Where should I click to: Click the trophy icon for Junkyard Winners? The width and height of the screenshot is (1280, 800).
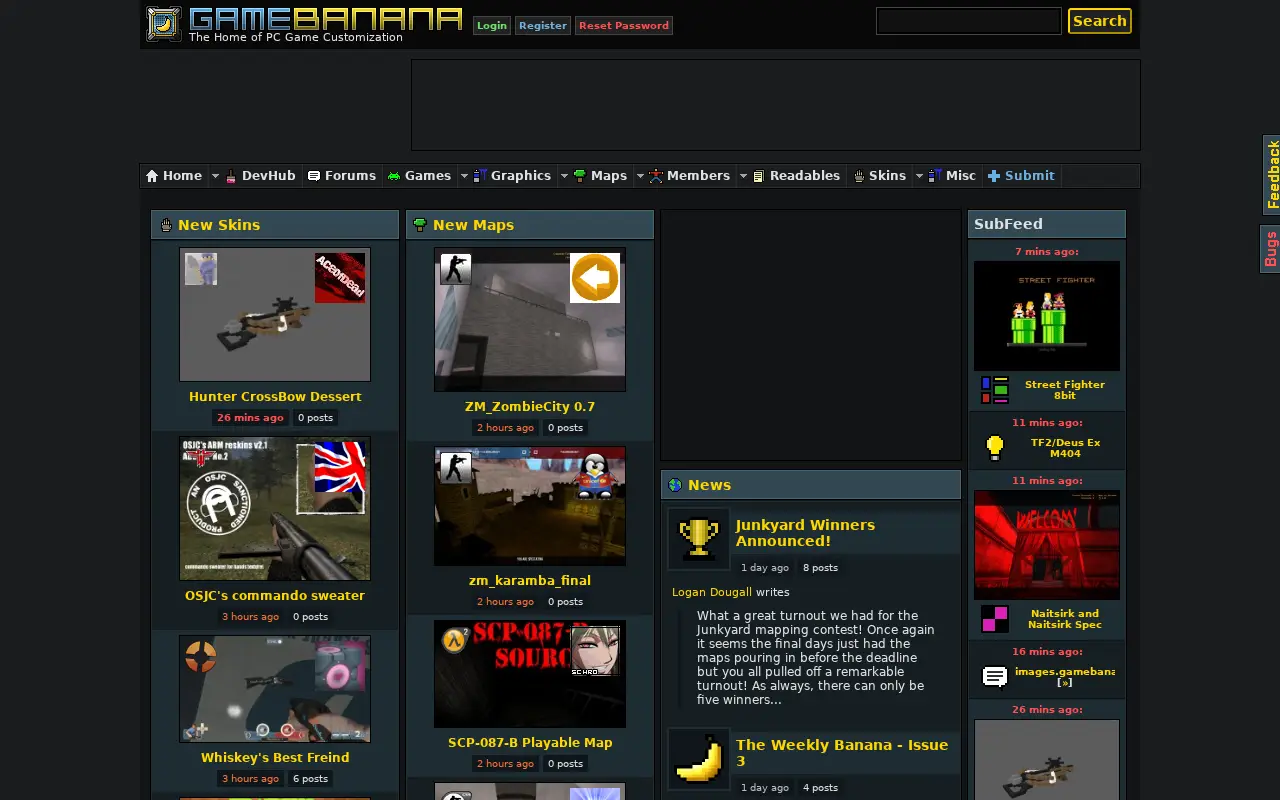click(699, 538)
